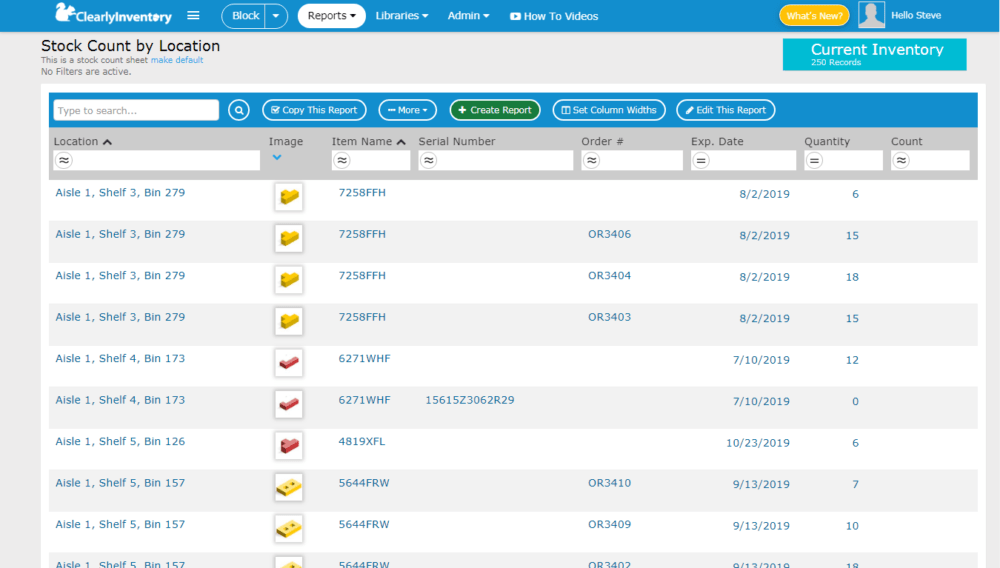The image size is (1000, 568).
Task: Focus the Type to search field
Action: [x=136, y=110]
